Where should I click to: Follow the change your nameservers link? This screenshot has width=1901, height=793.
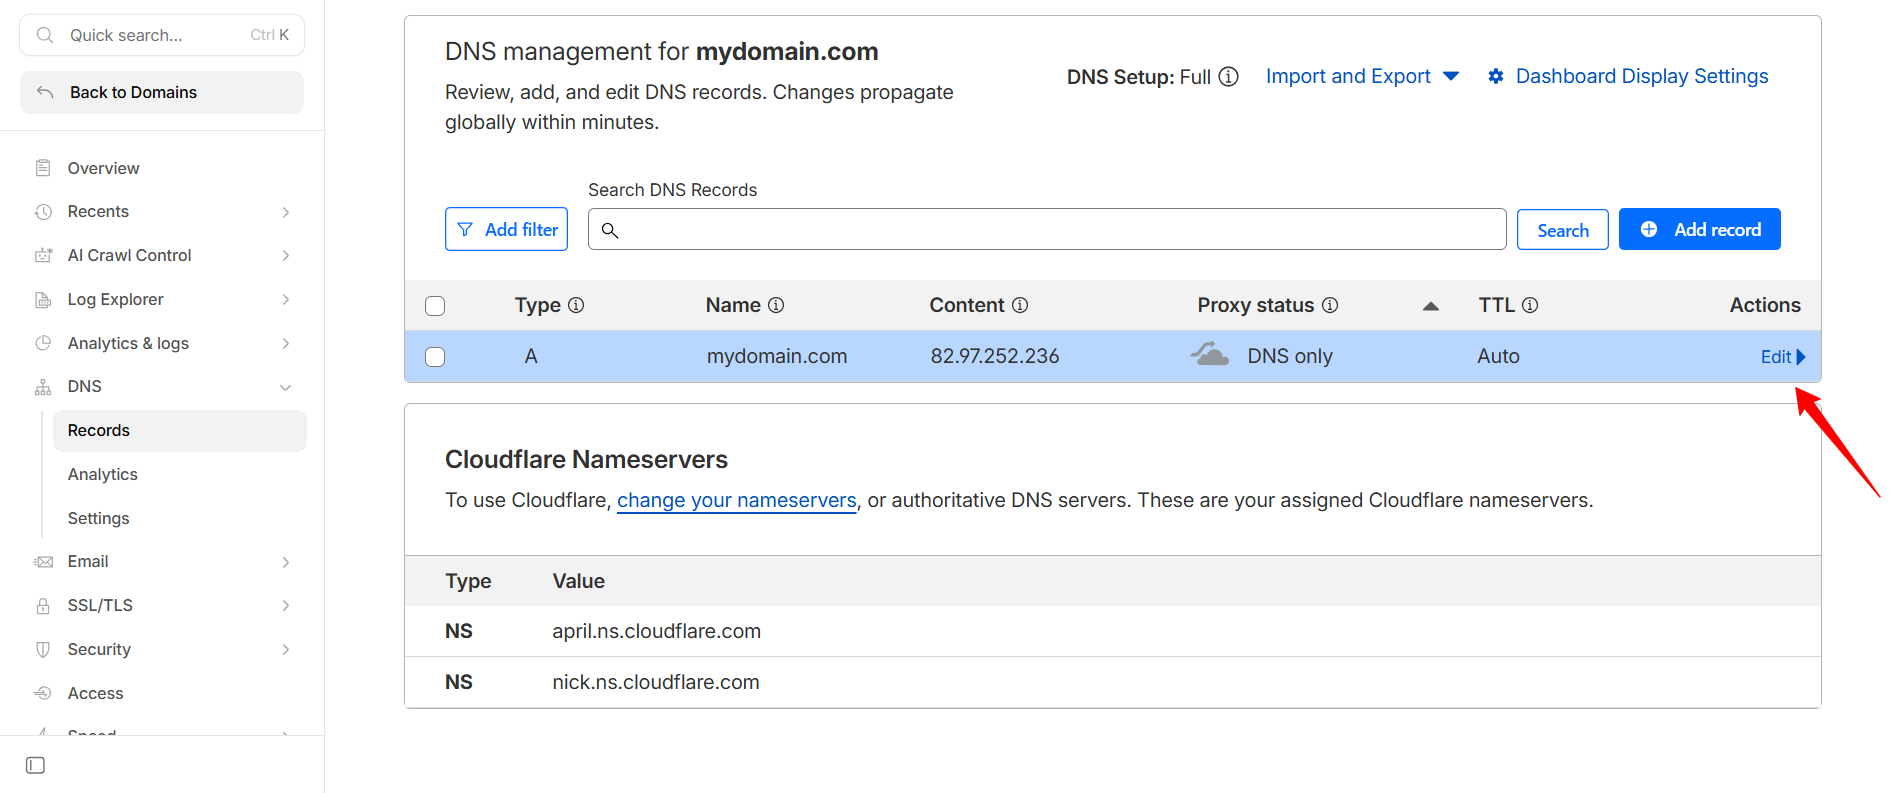736,500
